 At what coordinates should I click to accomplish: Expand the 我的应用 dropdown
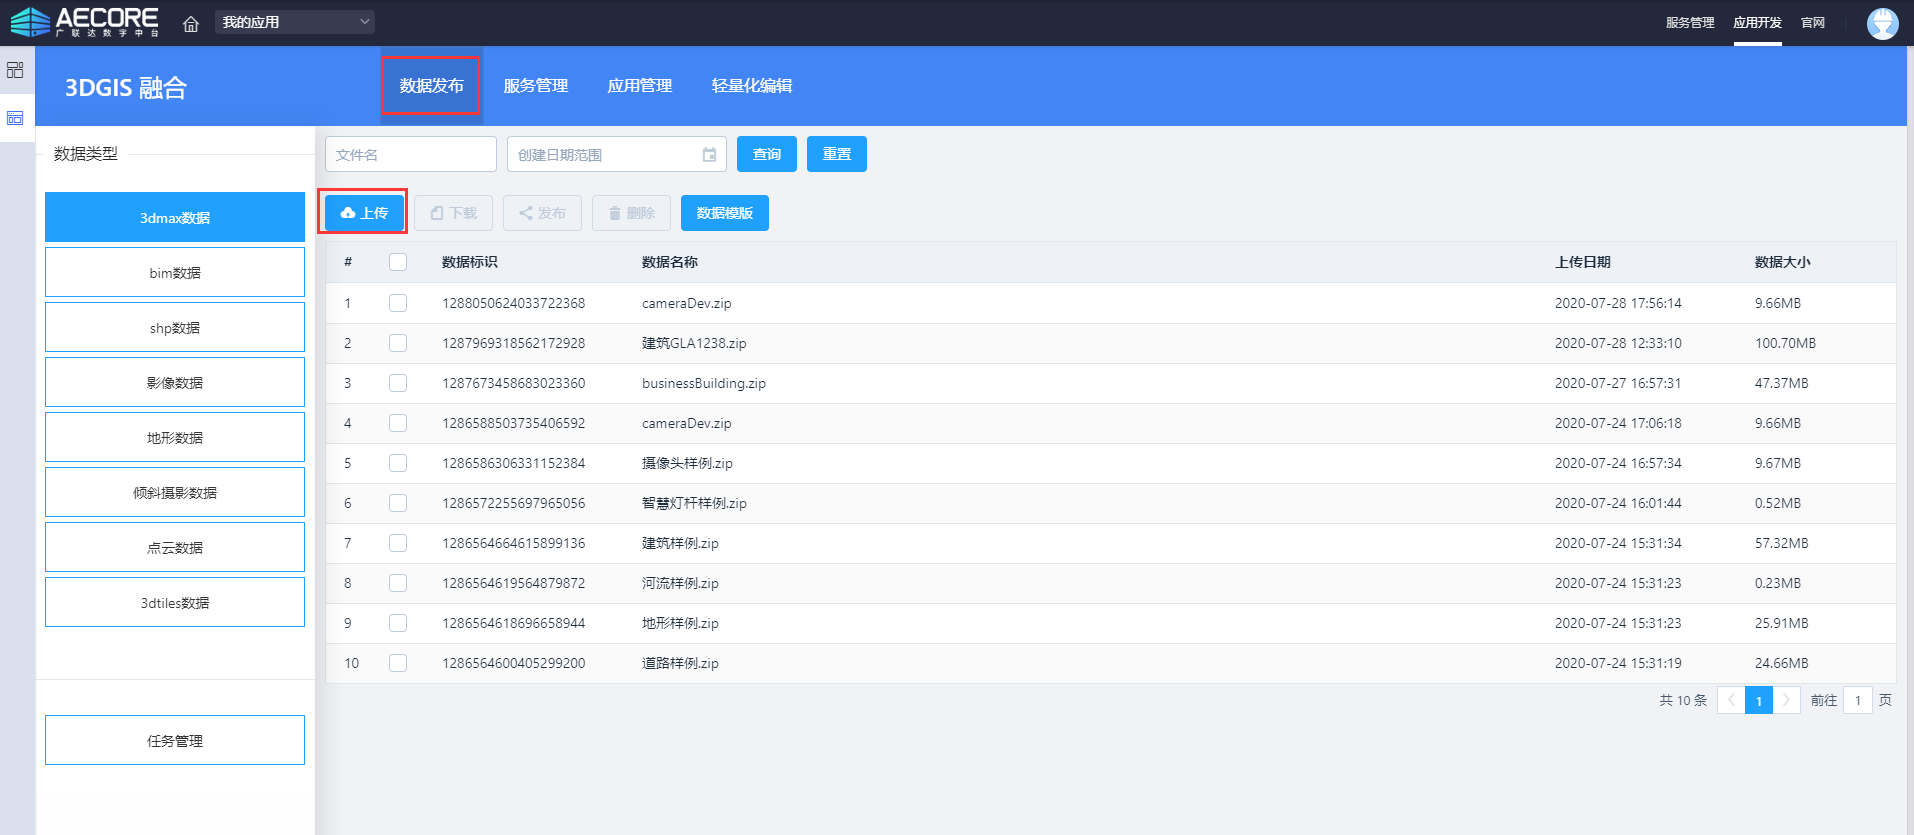click(x=294, y=22)
